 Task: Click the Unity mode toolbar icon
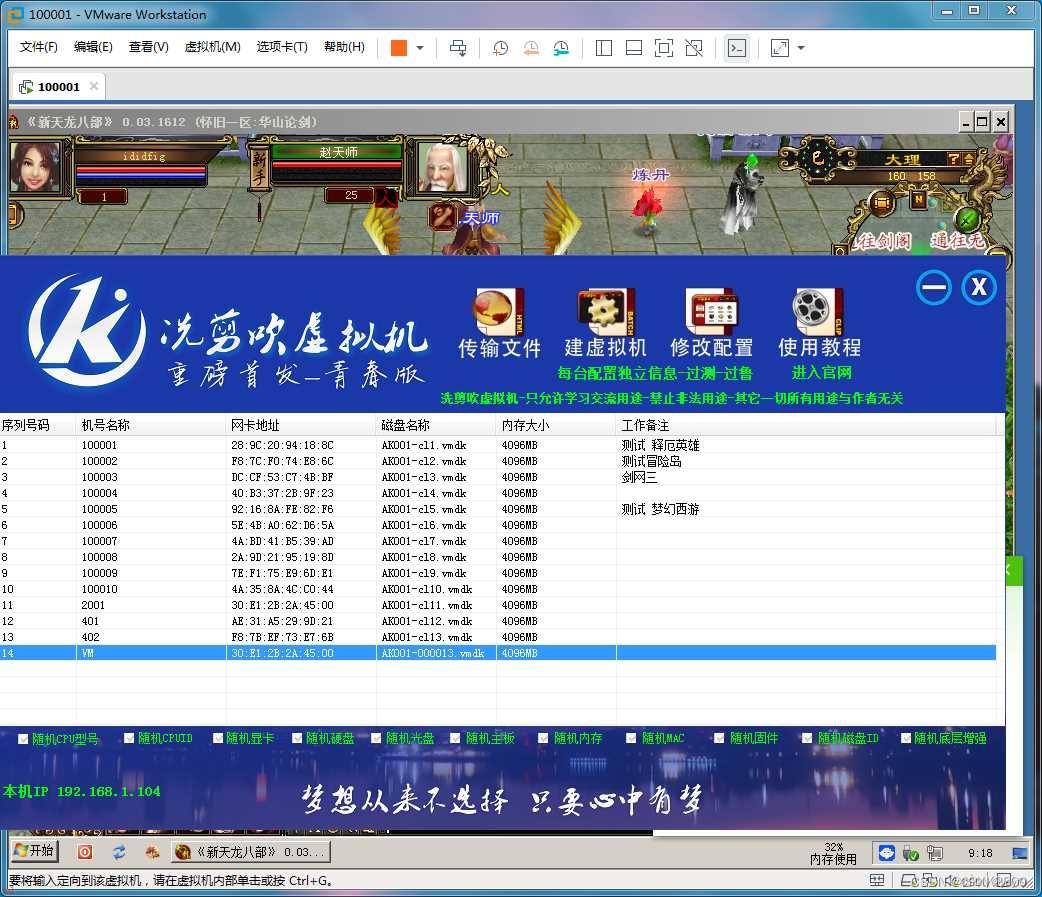click(694, 48)
